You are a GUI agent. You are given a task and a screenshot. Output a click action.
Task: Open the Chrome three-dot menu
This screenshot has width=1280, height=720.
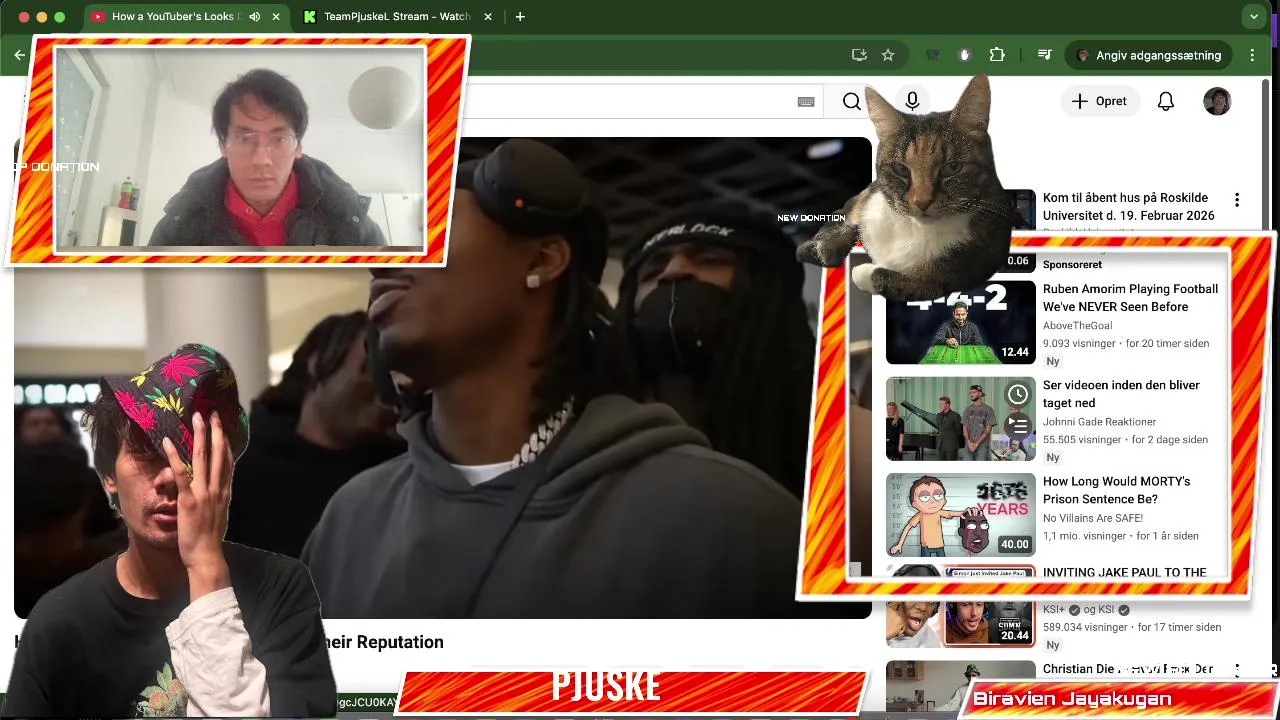click(1252, 55)
